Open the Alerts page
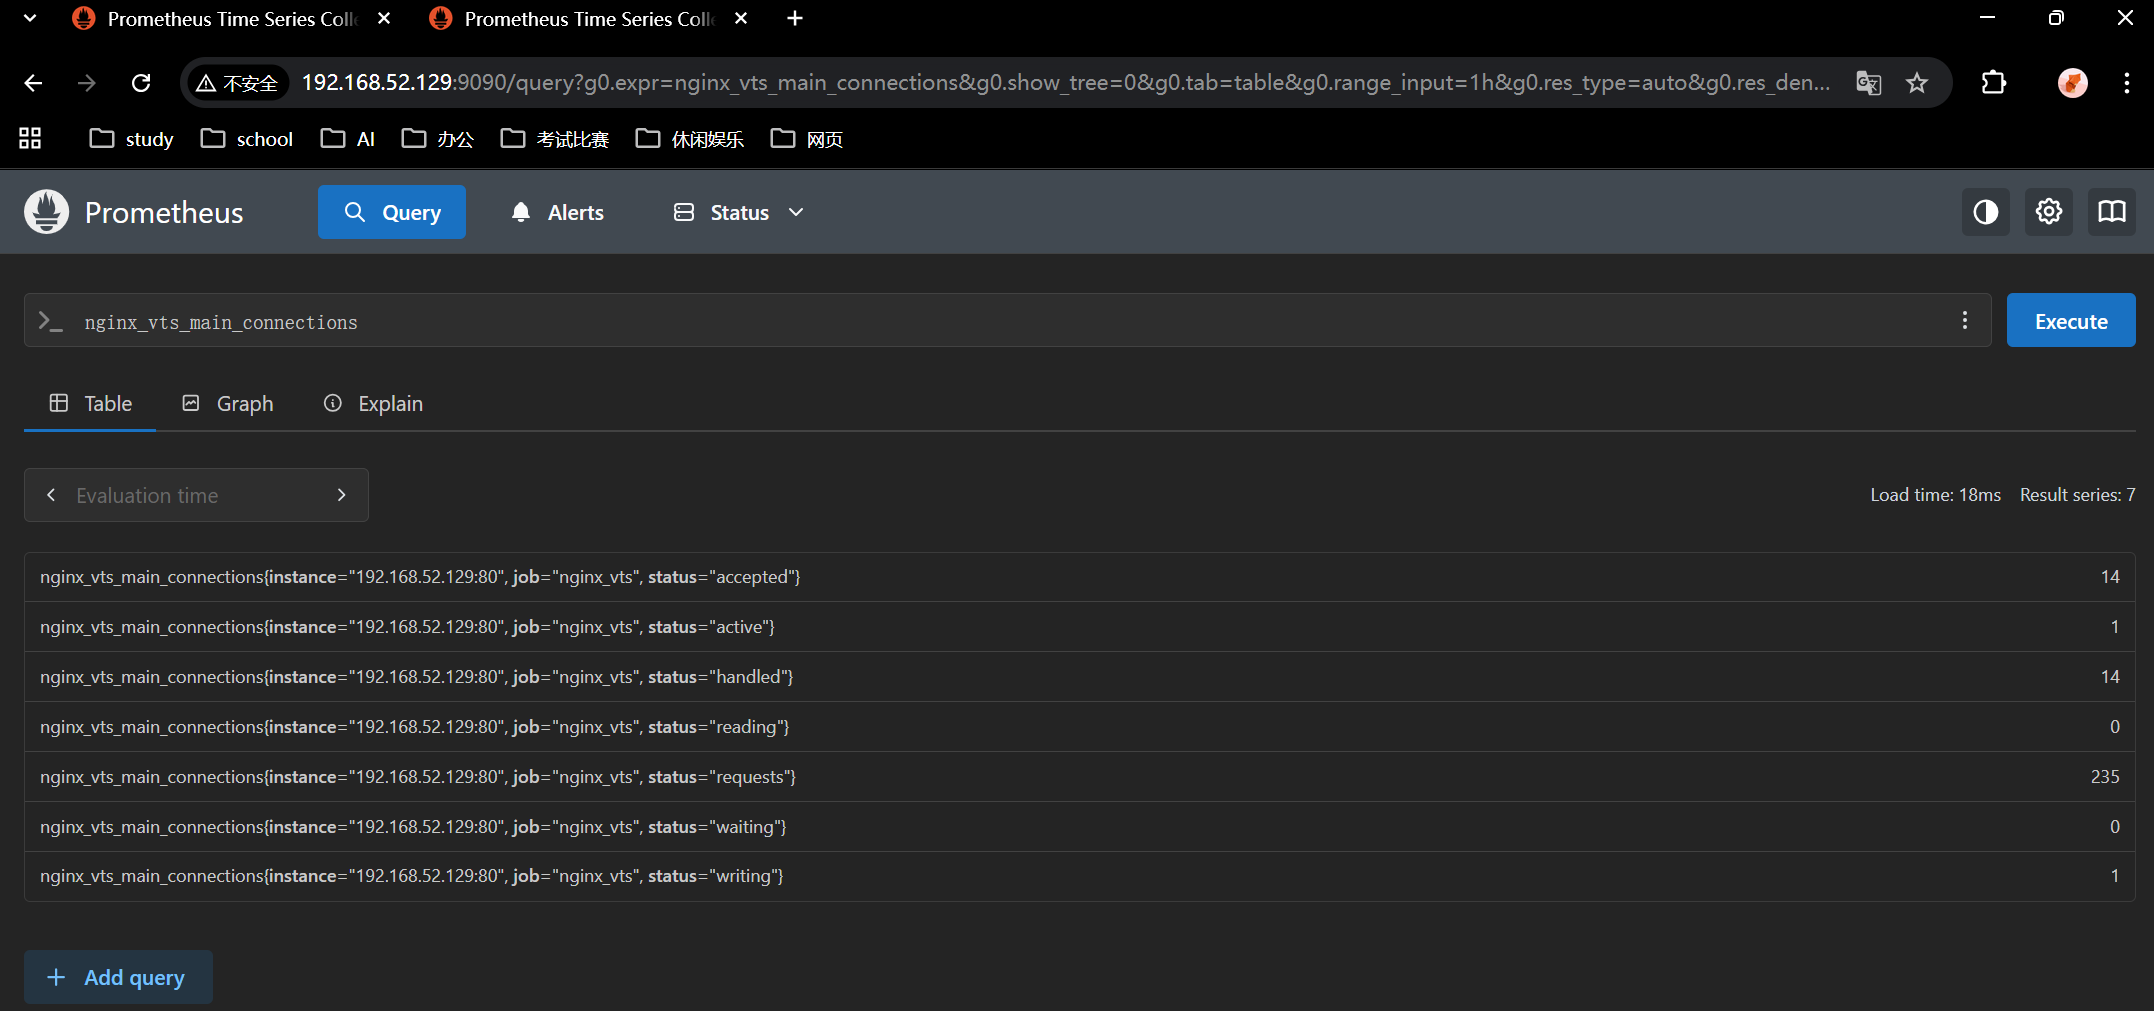2154x1011 pixels. pyautogui.click(x=557, y=212)
